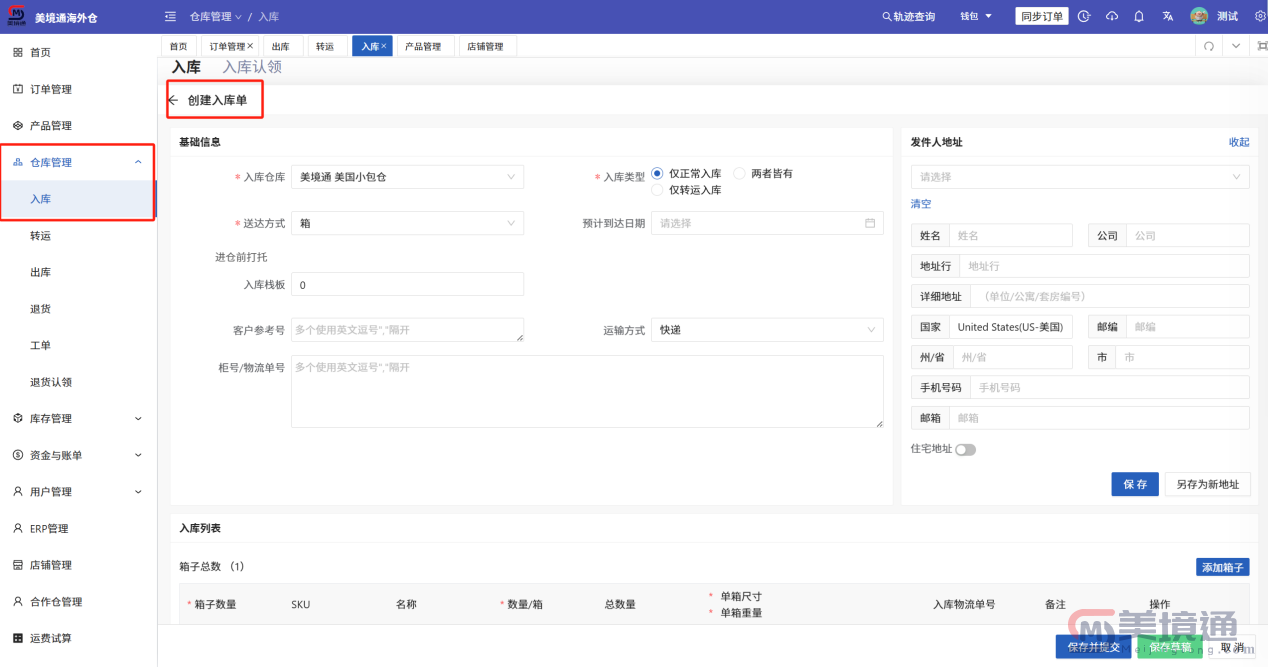This screenshot has width=1268, height=667.
Task: Open the 运输方式 dropdown
Action: click(x=767, y=329)
